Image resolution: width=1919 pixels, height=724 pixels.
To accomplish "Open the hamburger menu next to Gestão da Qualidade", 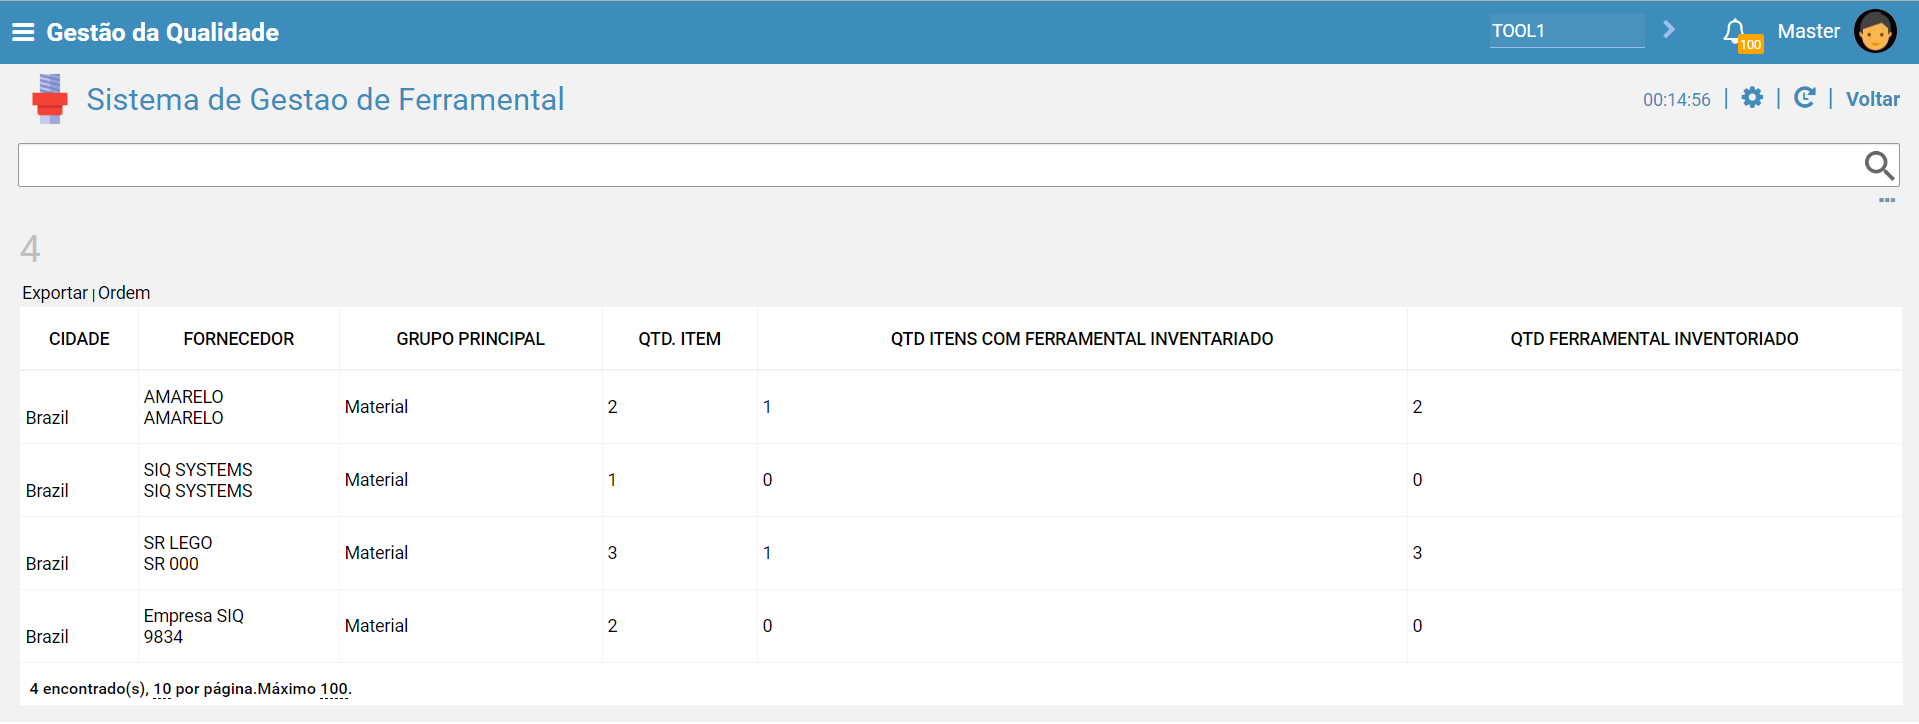I will (x=23, y=32).
